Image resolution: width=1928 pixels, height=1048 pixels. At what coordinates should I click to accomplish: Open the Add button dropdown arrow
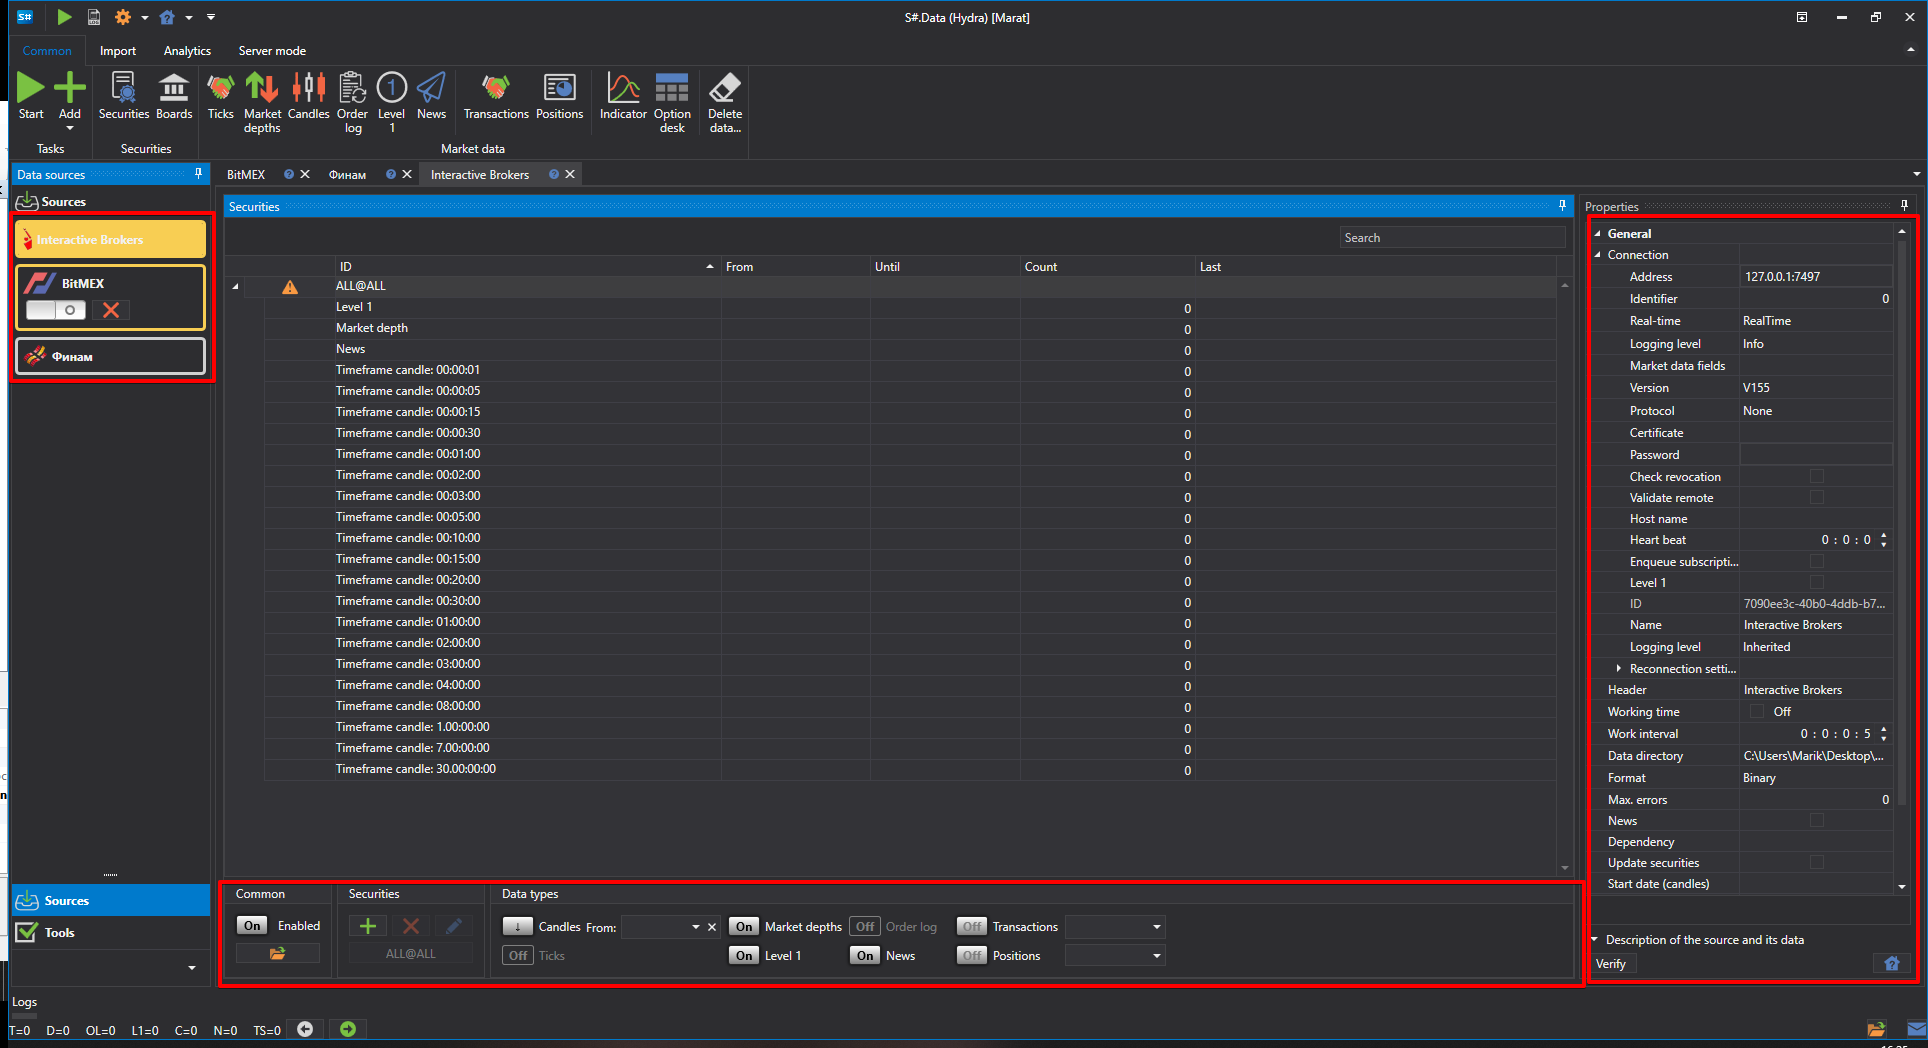(70, 128)
